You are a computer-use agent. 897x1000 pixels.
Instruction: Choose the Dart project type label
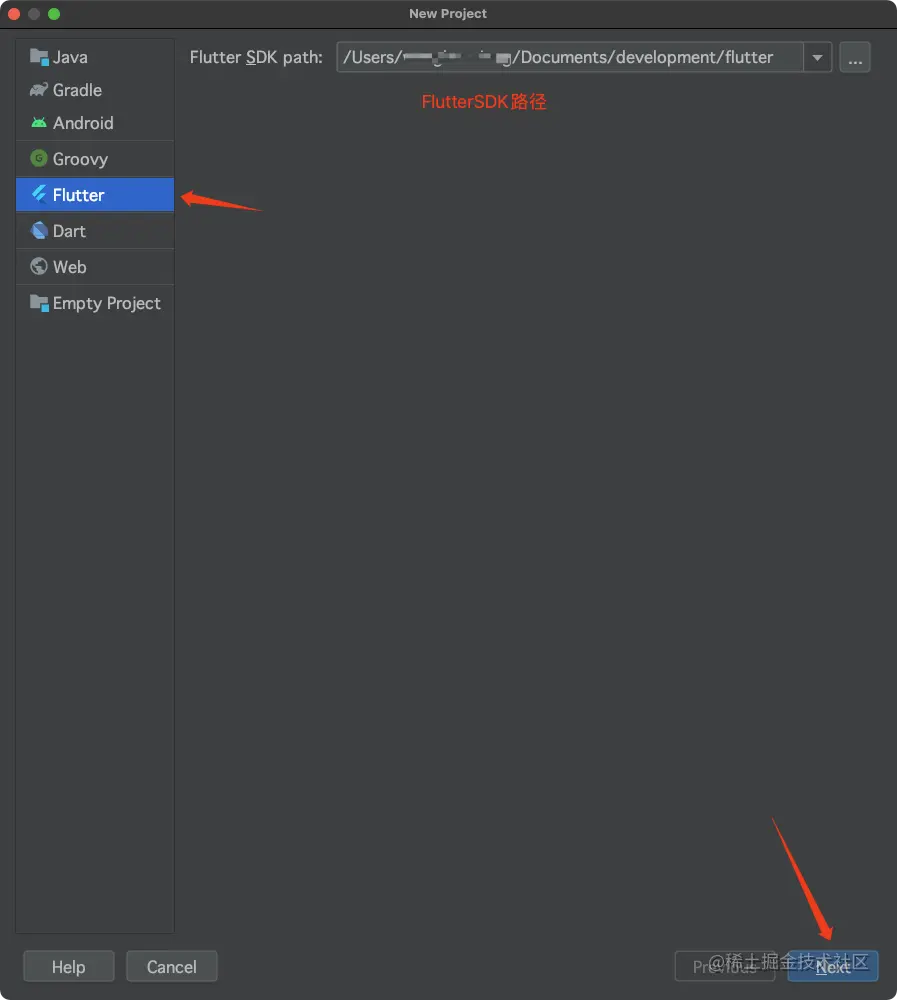click(69, 231)
